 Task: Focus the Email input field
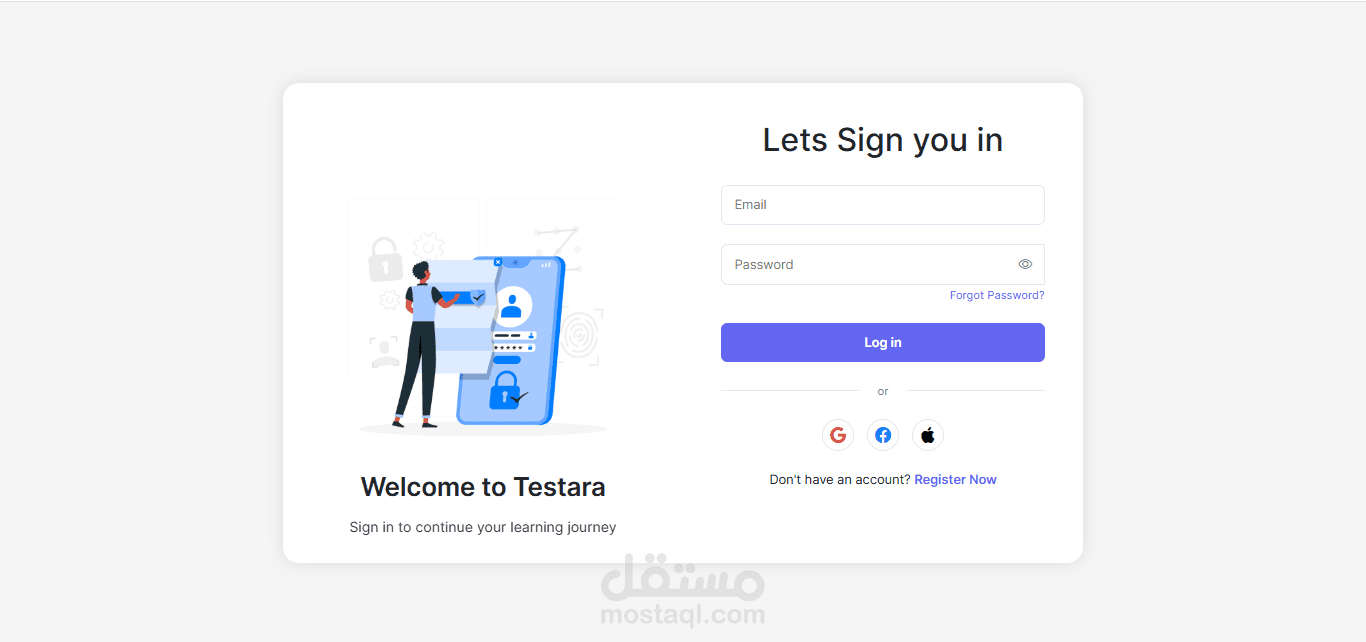pyautogui.click(x=883, y=205)
